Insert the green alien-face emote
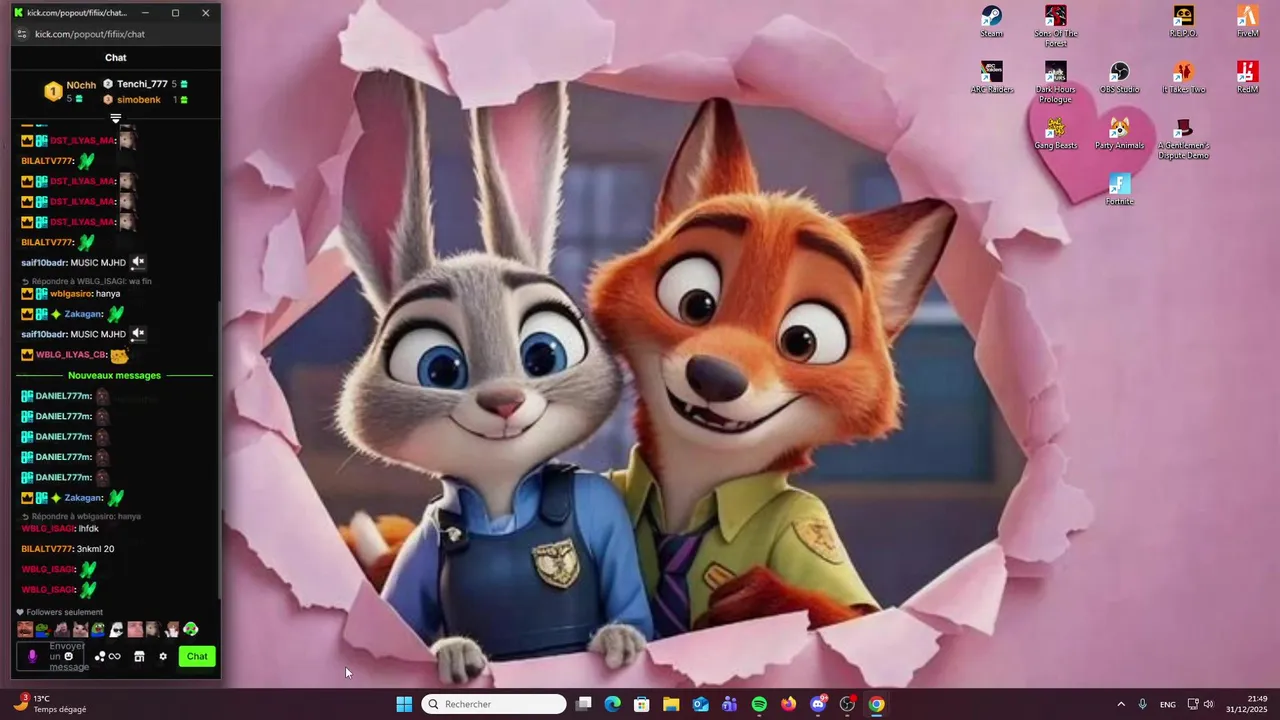The width and height of the screenshot is (1280, 720). click(190, 629)
